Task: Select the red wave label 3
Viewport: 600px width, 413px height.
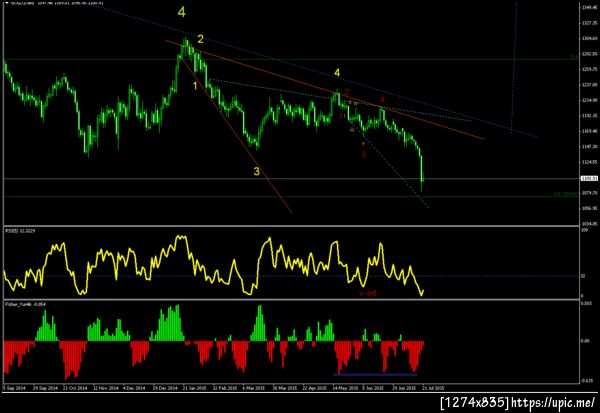Action: (x=363, y=155)
